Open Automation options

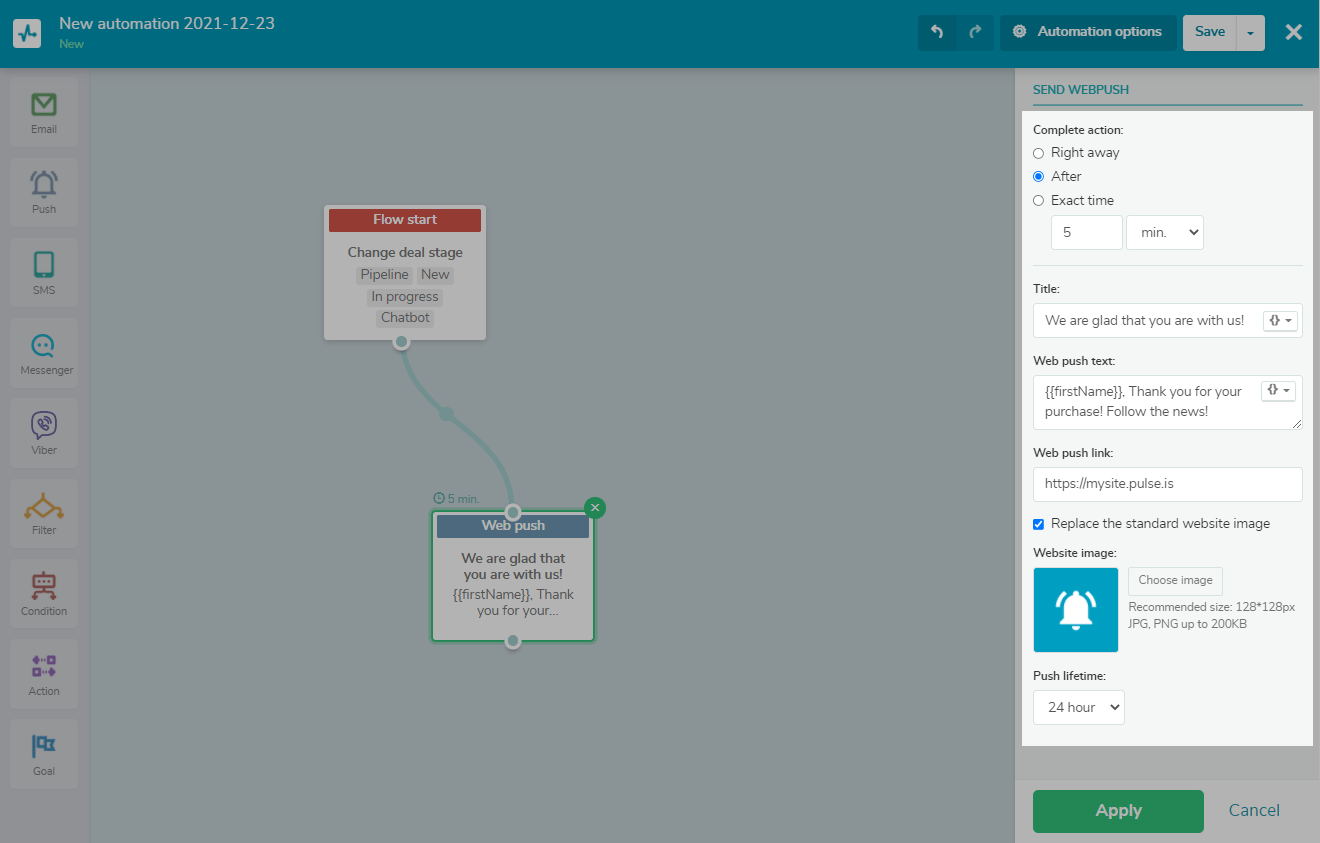click(1088, 32)
